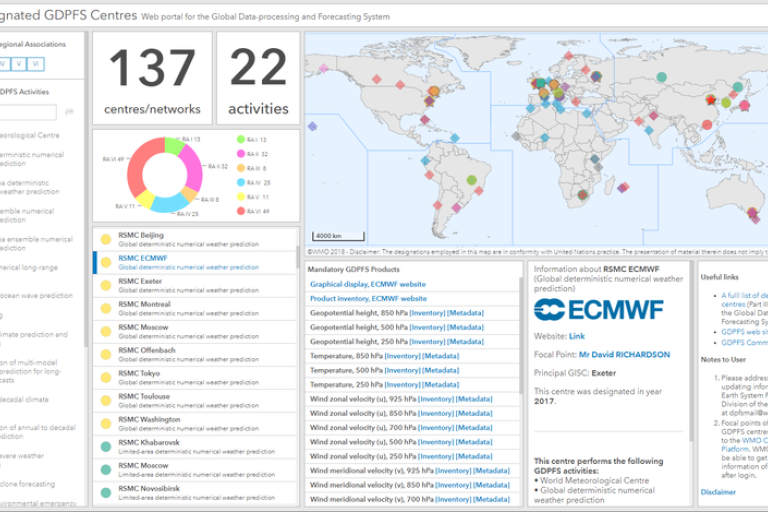Select the RSMC Moscow limited-area prediction row

coord(194,470)
